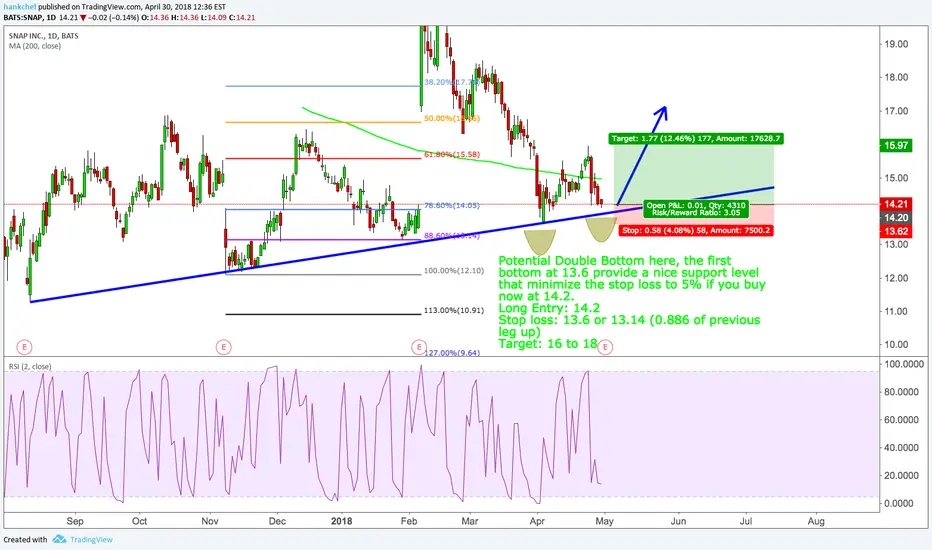Screen dimensions: 932x550
Task: Click the RSI (2, close) indicator legend
Action: (x=30, y=366)
